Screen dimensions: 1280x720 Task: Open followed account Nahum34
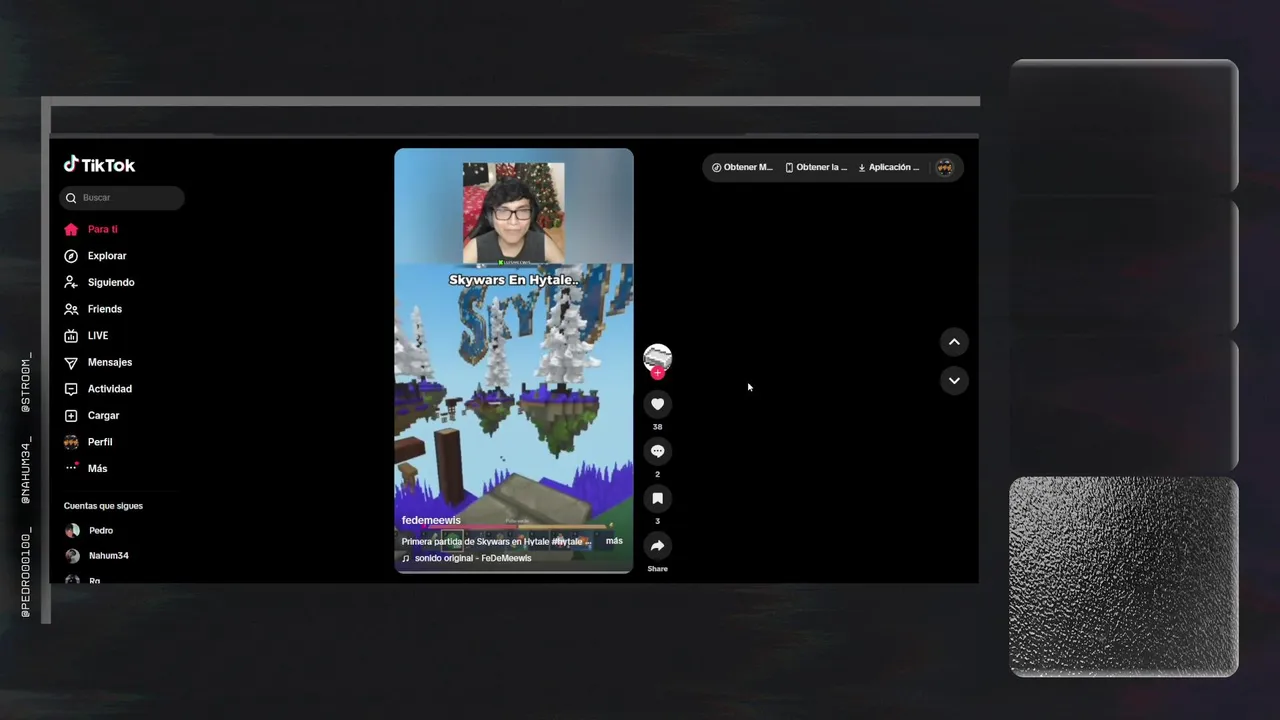108,556
